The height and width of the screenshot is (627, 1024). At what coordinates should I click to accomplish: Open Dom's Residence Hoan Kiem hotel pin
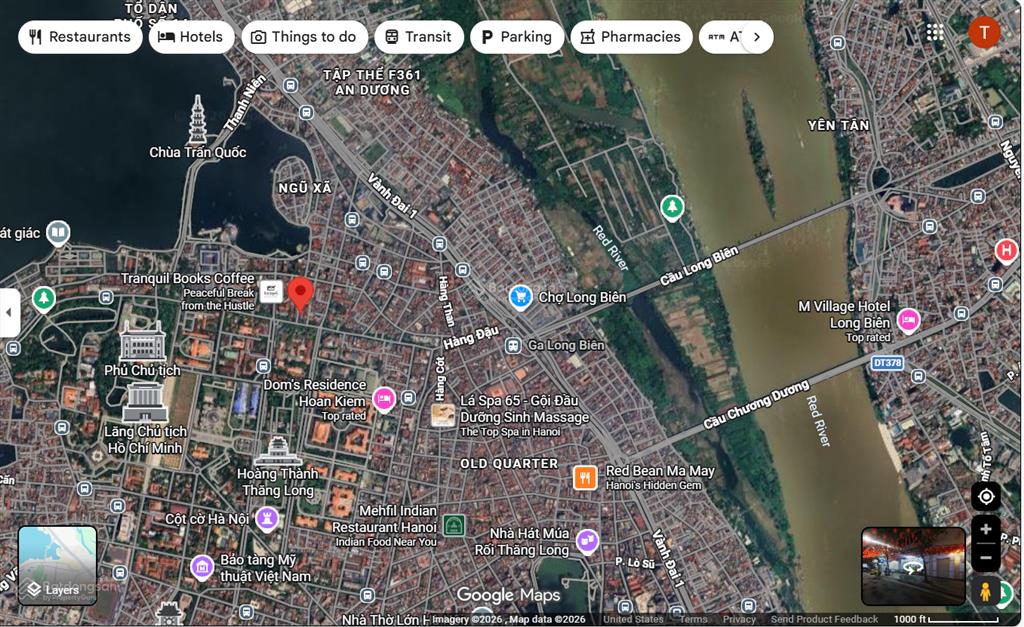(384, 398)
